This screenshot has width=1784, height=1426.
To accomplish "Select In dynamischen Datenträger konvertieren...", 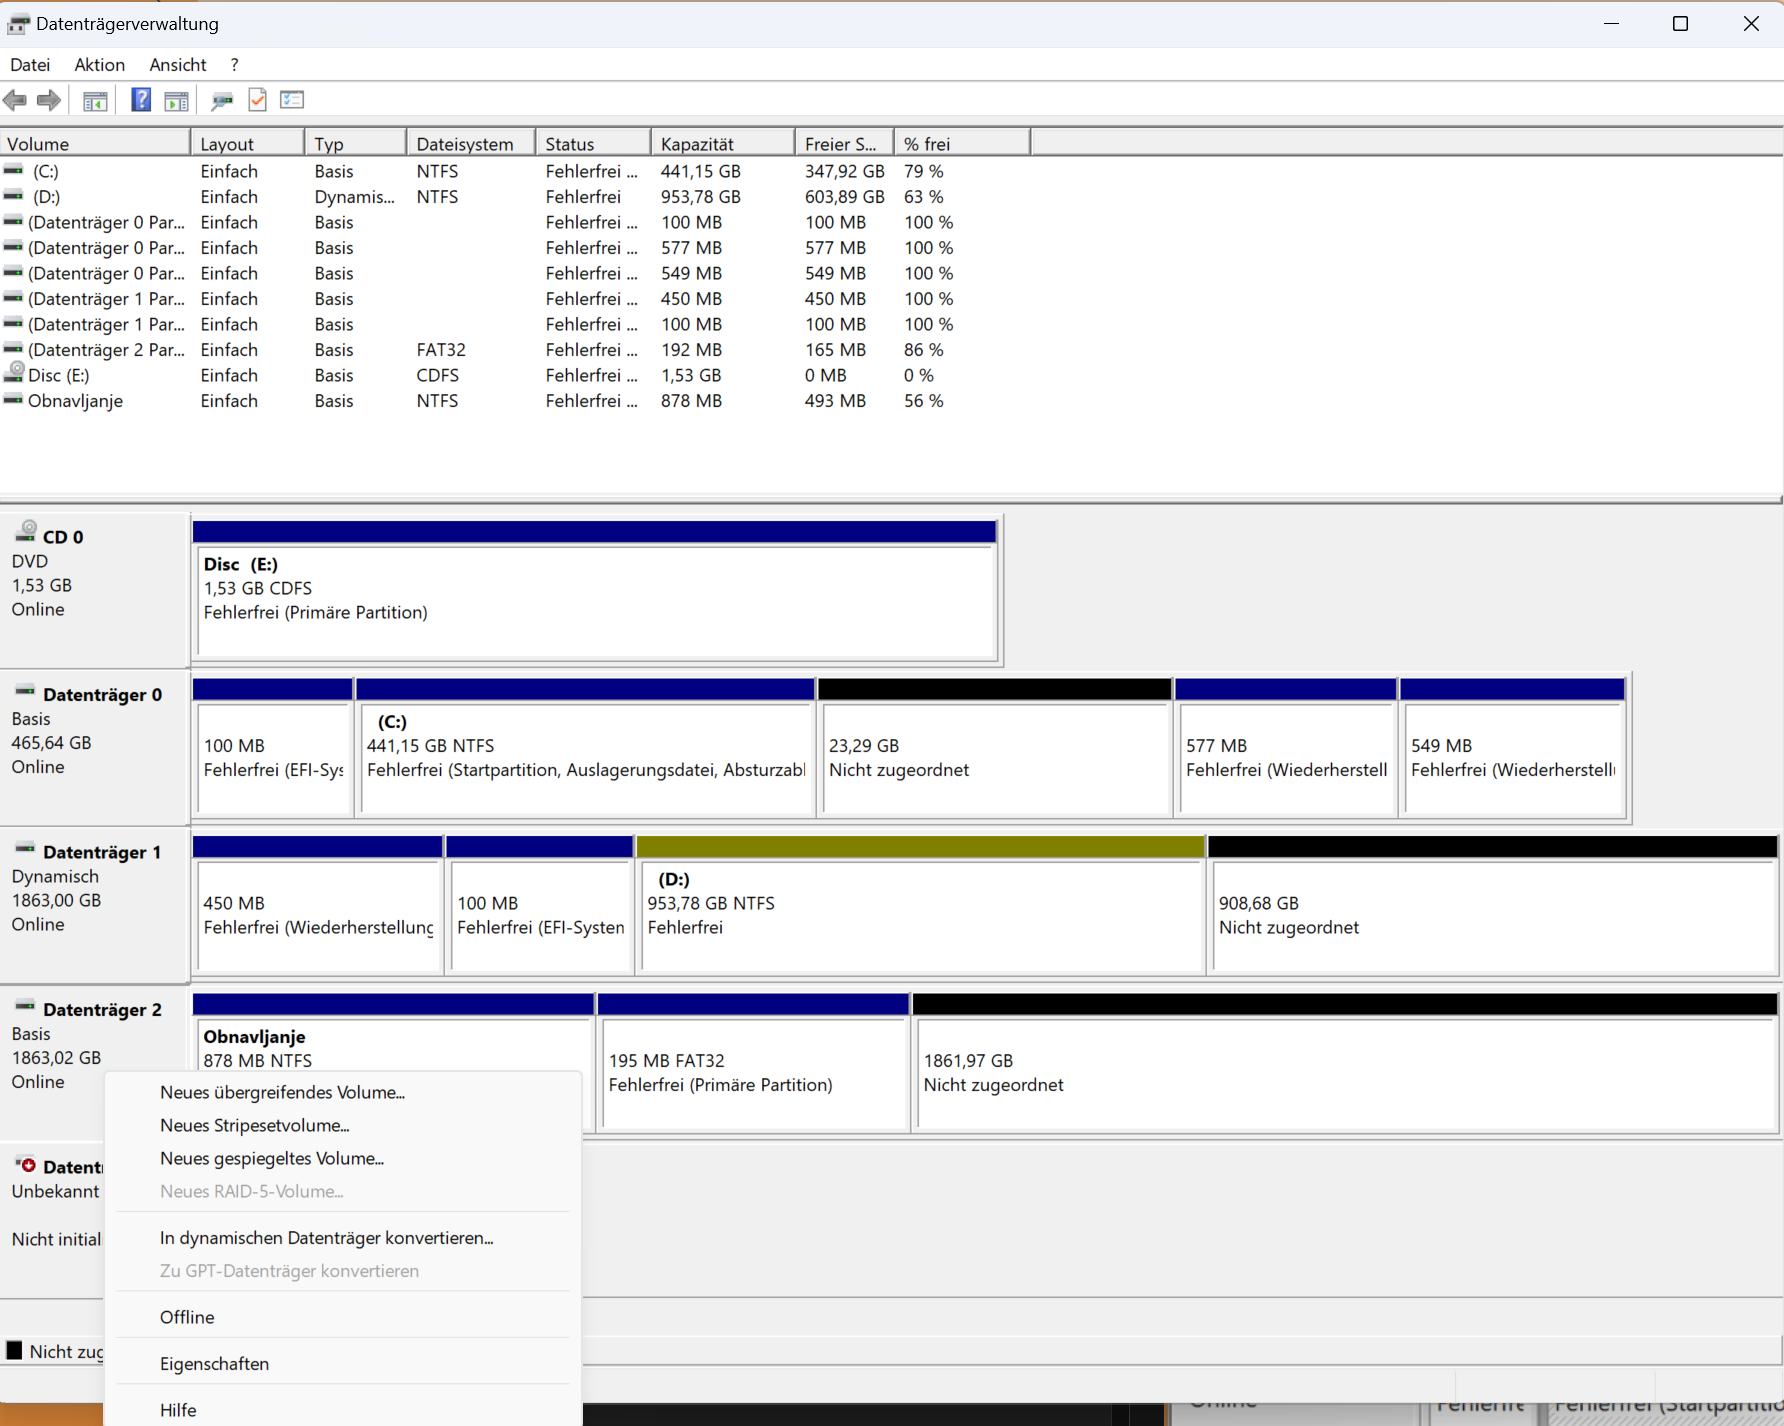I will 343,1238.
